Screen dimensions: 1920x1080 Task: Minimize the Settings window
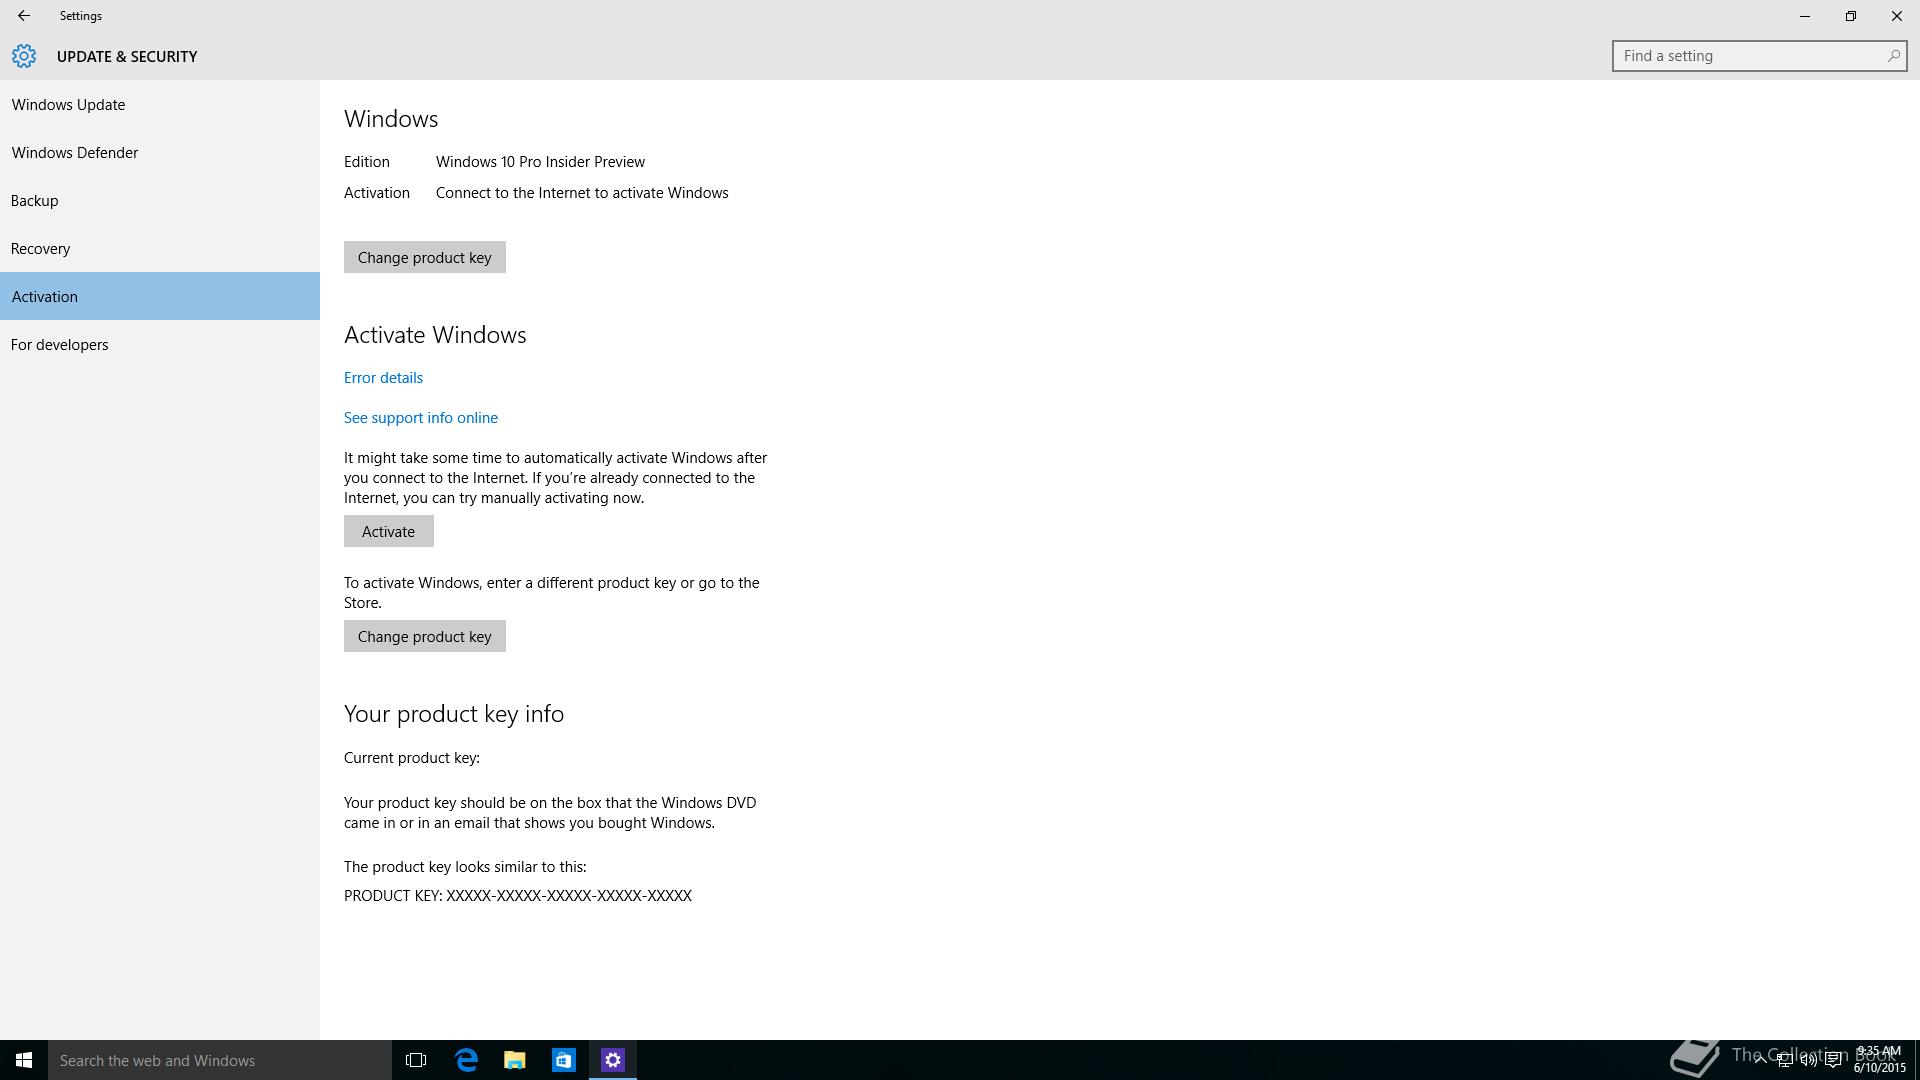(x=1805, y=16)
